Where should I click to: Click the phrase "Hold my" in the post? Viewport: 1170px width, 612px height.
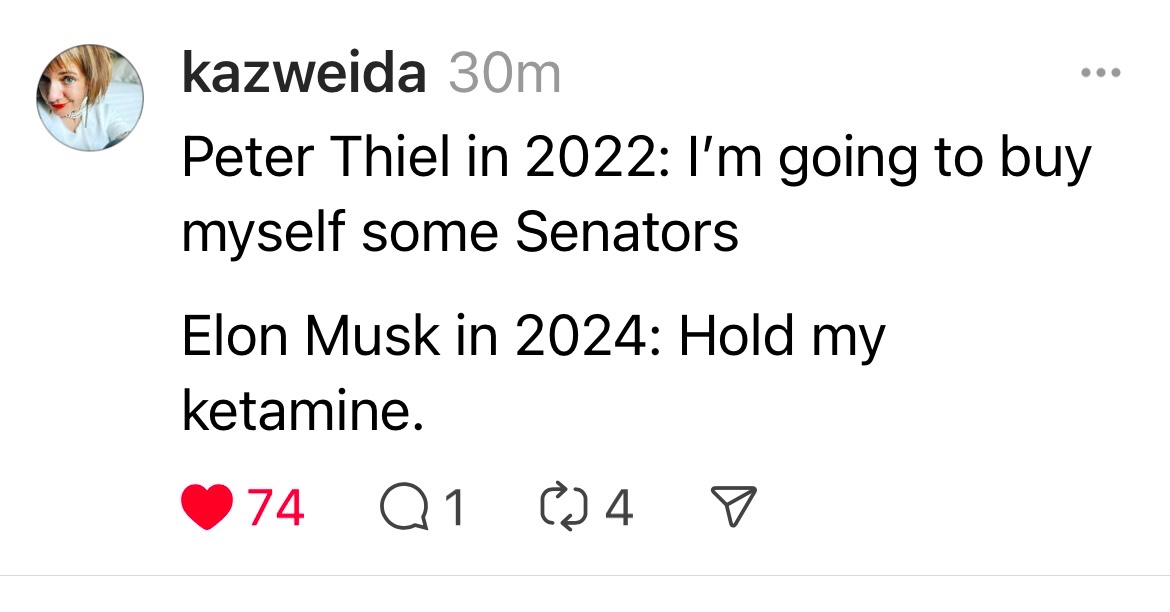(x=782, y=337)
